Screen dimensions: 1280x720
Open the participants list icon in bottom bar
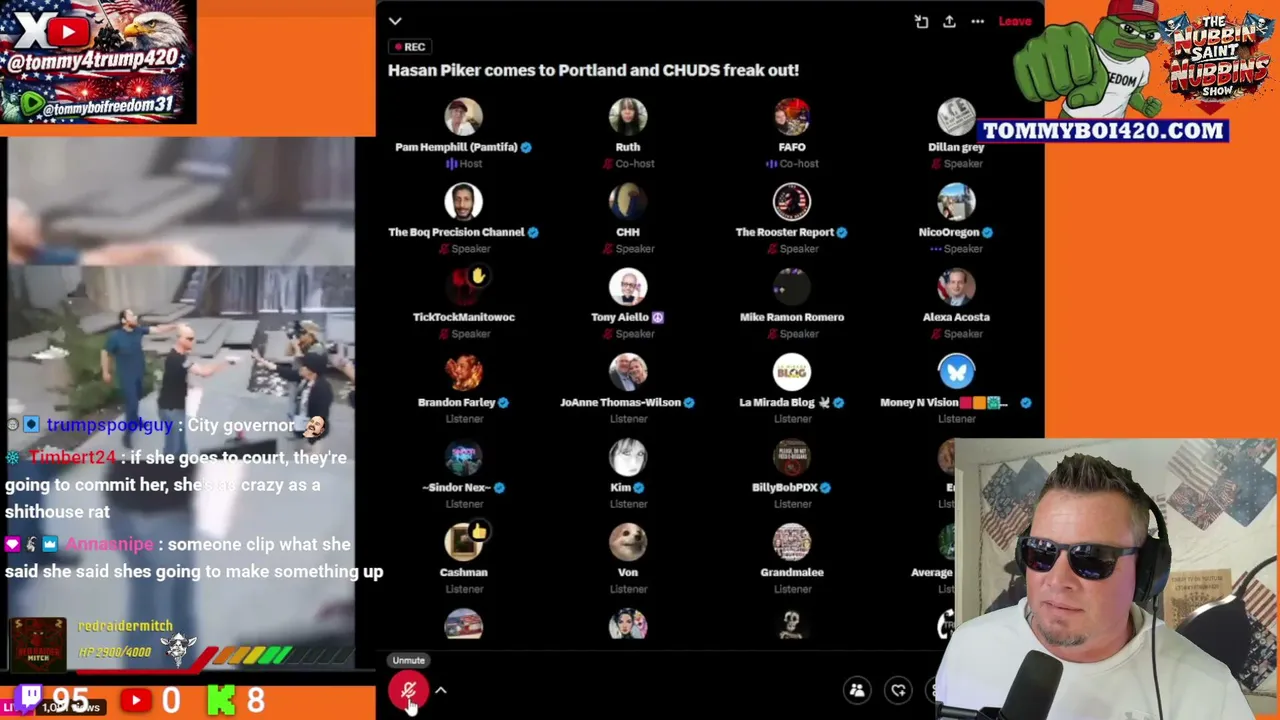[857, 690]
